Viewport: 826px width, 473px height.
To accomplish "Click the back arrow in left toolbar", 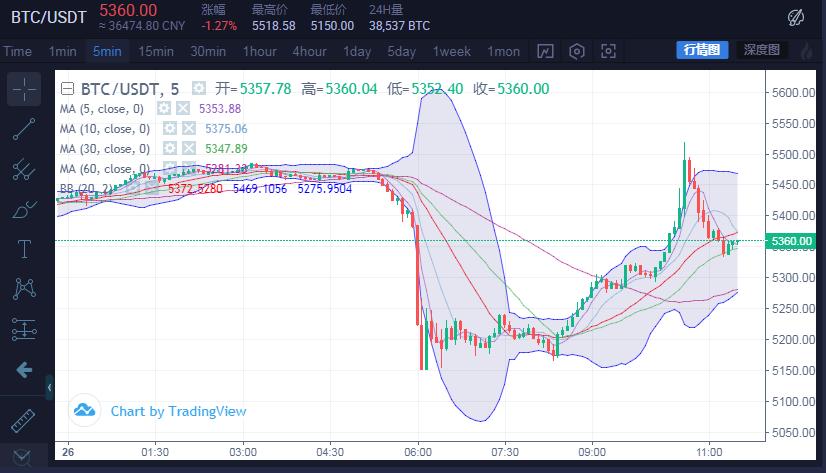I will point(25,370).
